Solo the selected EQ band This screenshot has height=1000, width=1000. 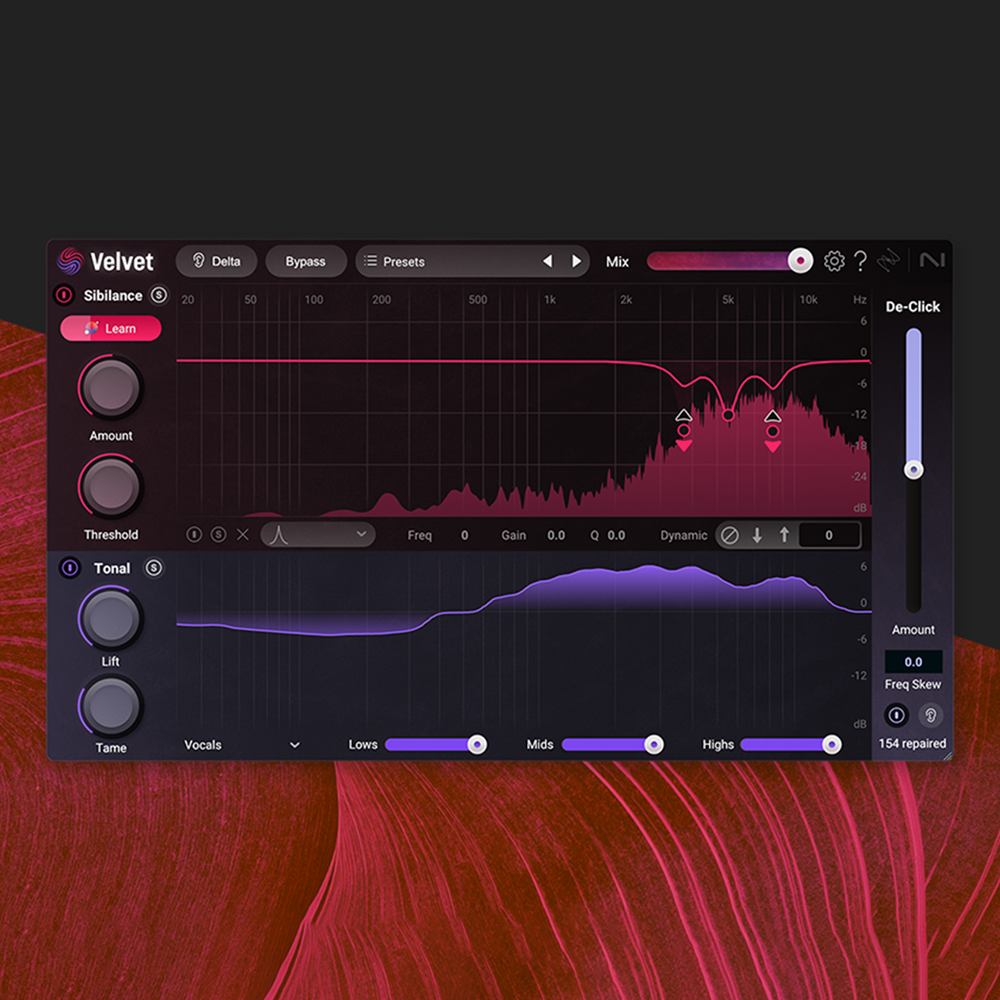pyautogui.click(x=218, y=534)
